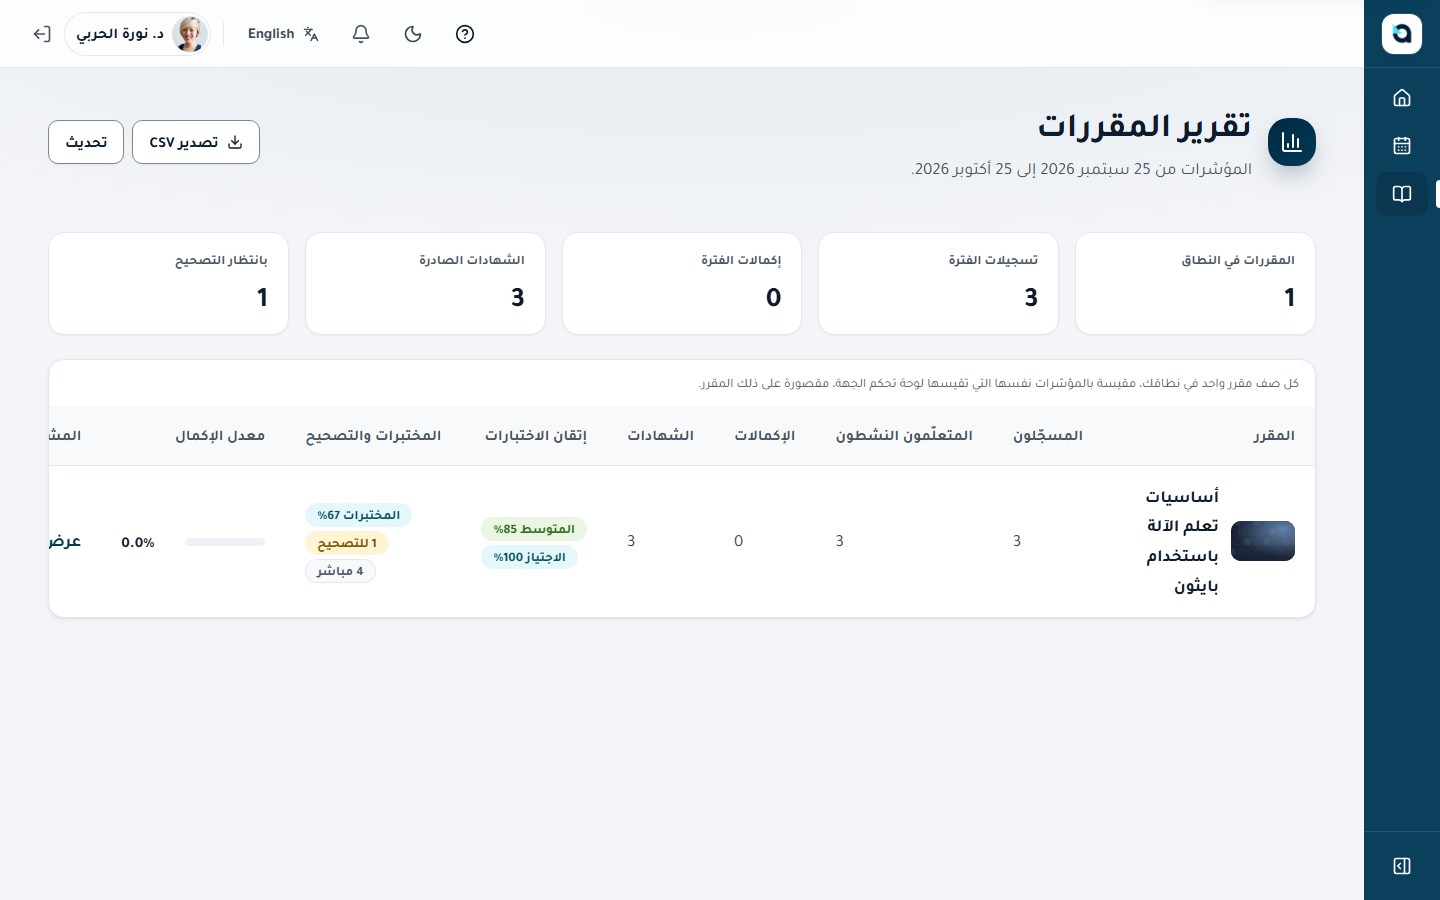
Task: Click the المقررات في النطاق card
Action: click(1195, 284)
